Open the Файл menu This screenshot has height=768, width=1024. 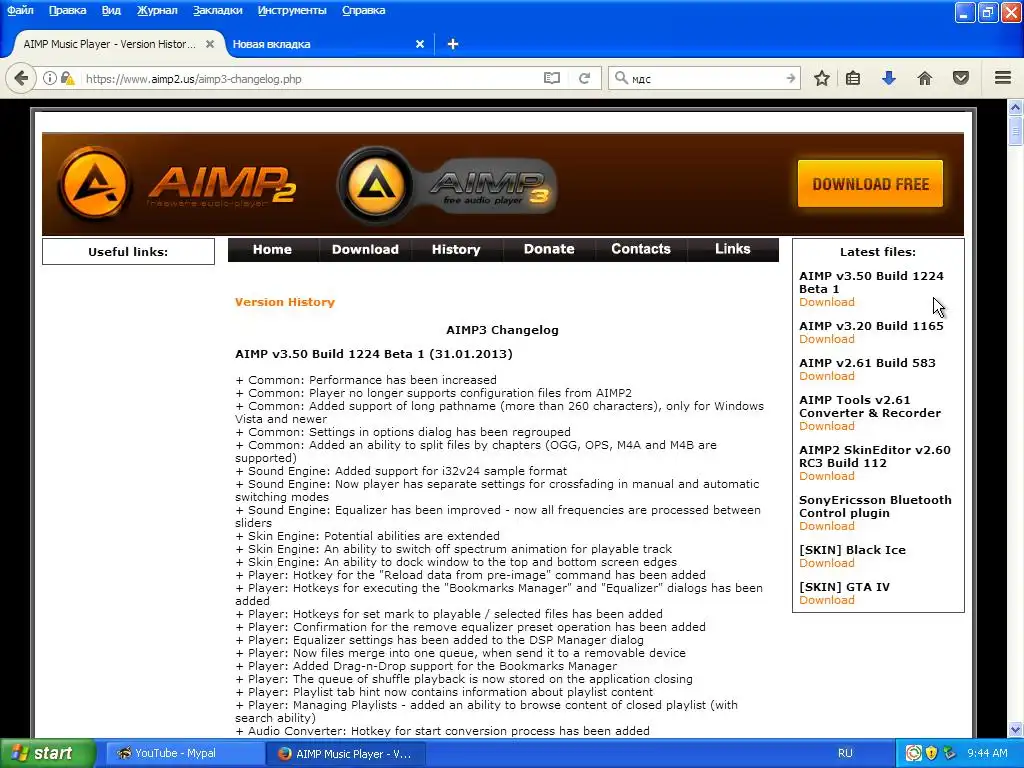point(20,10)
